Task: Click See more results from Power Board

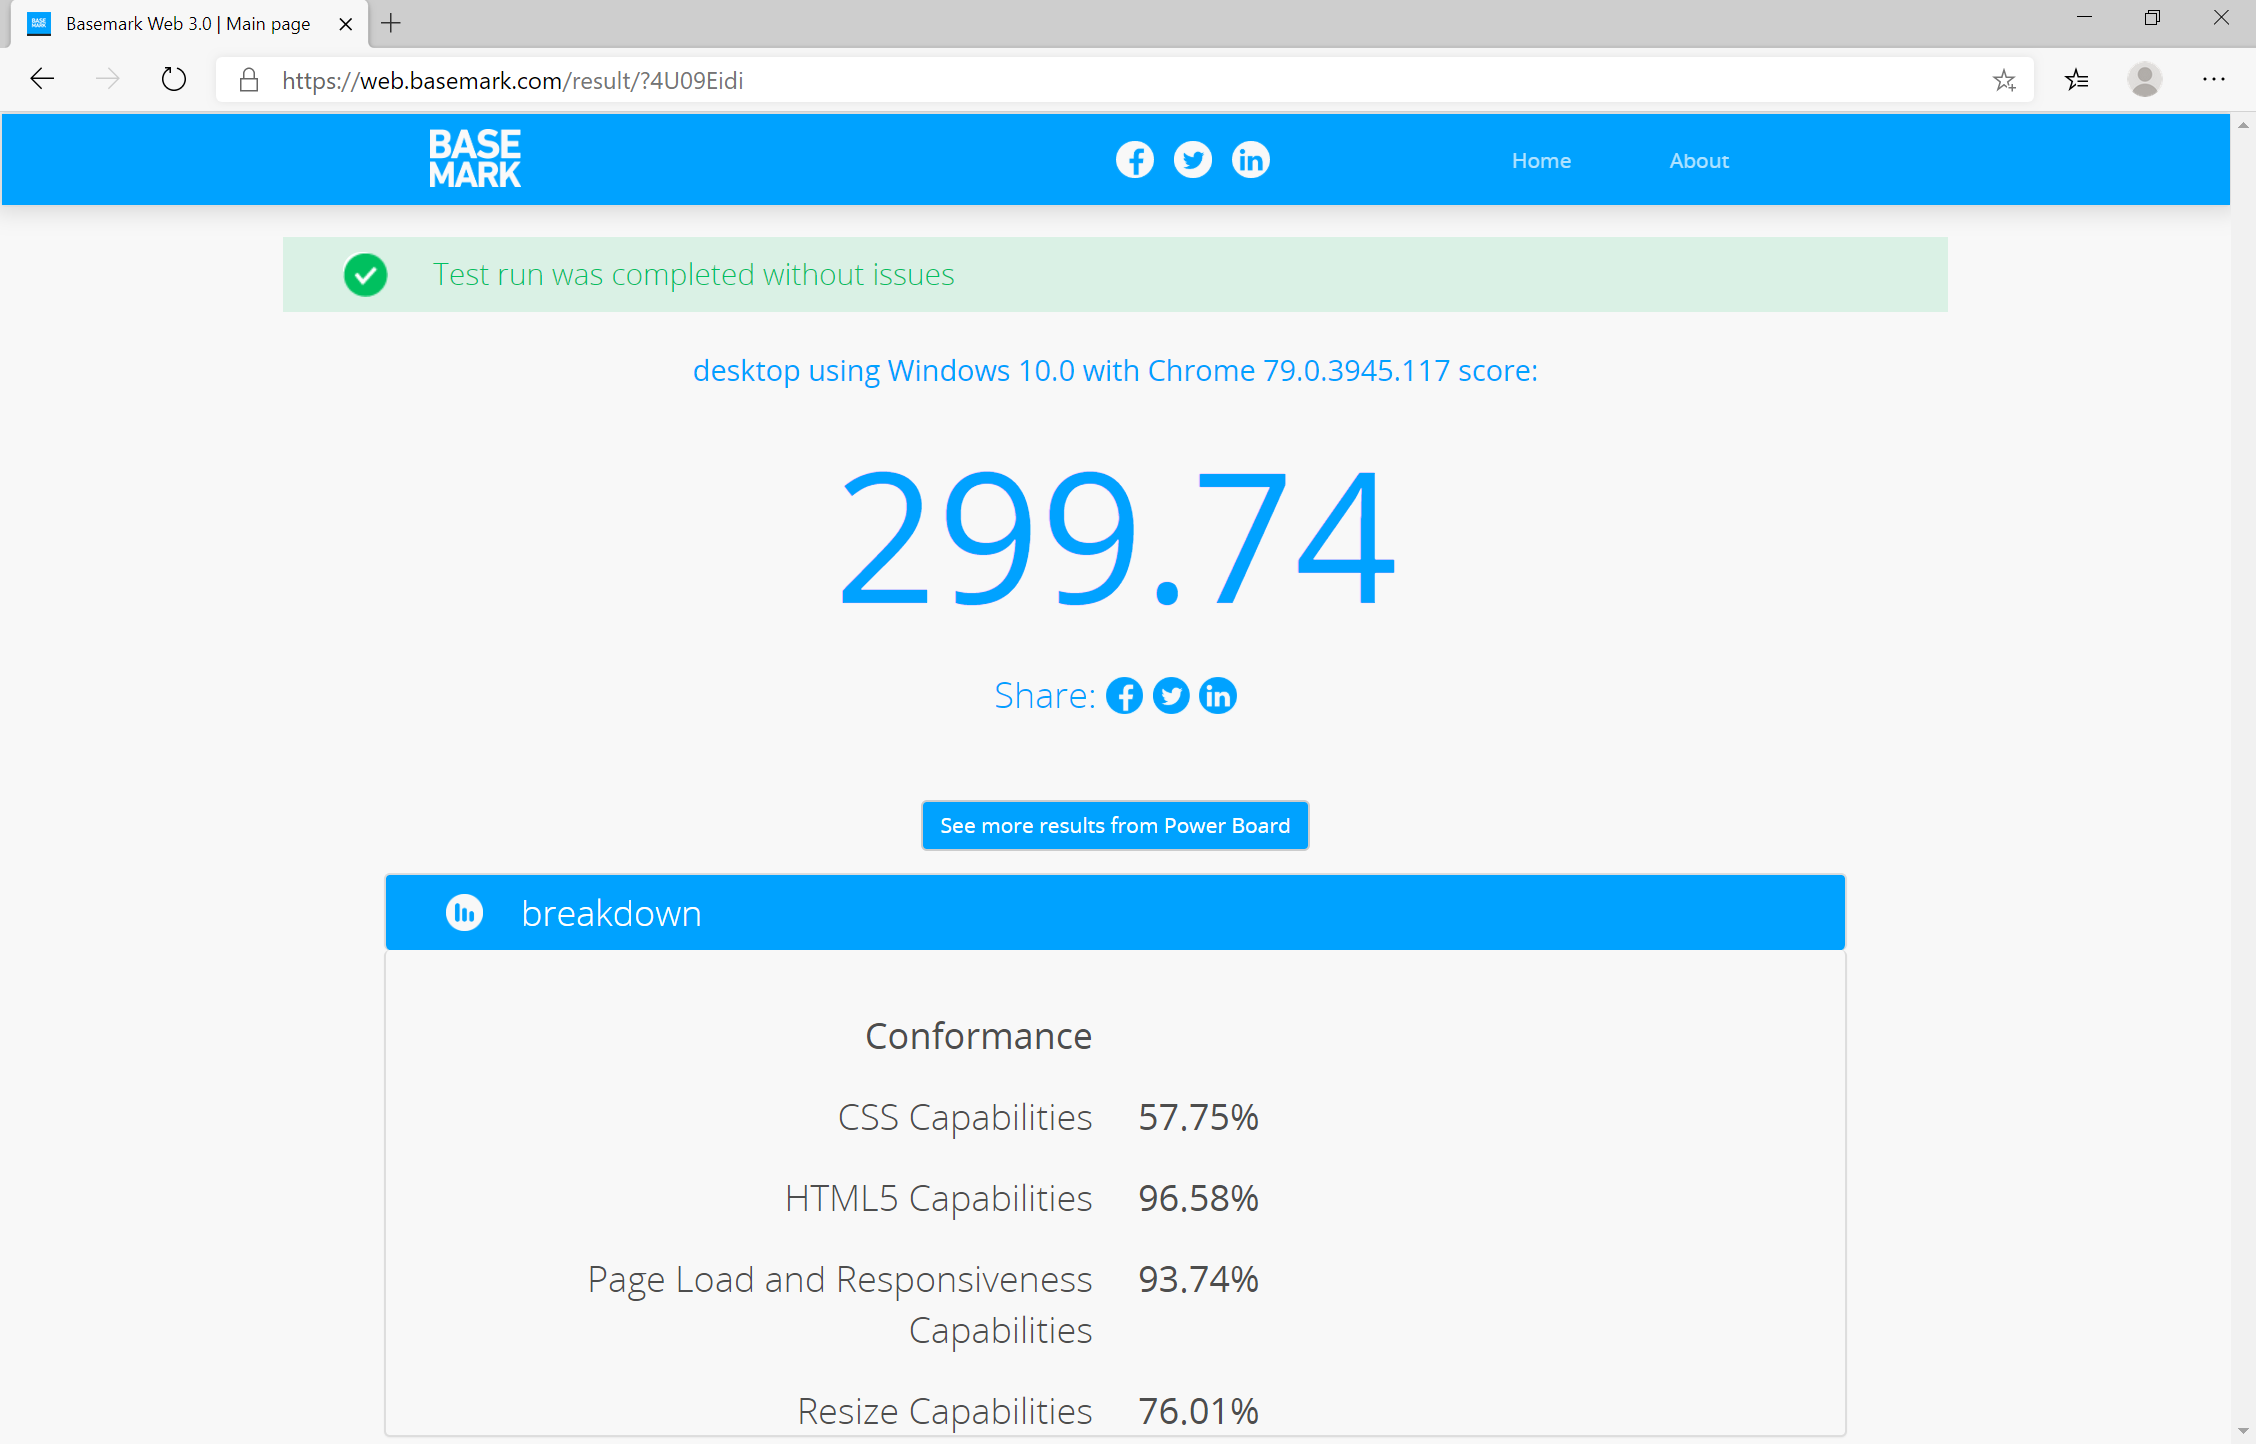Action: coord(1115,826)
